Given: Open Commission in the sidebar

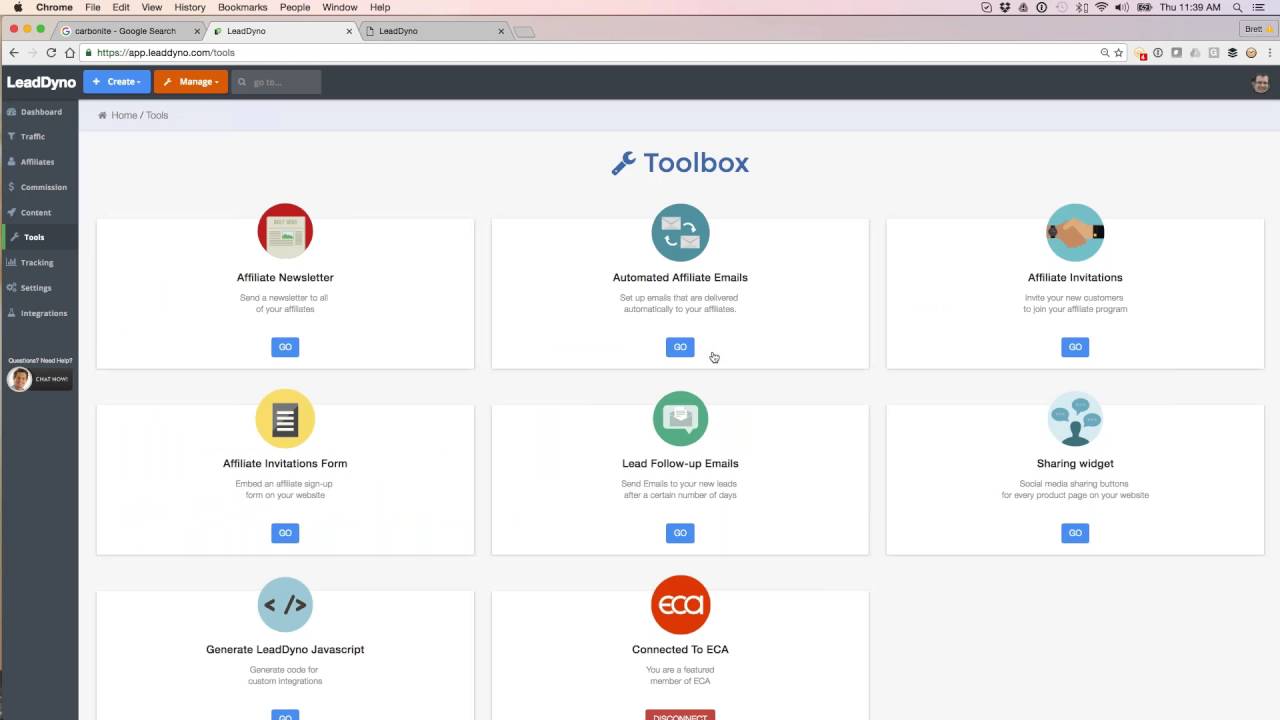Looking at the screenshot, I should 39,187.
